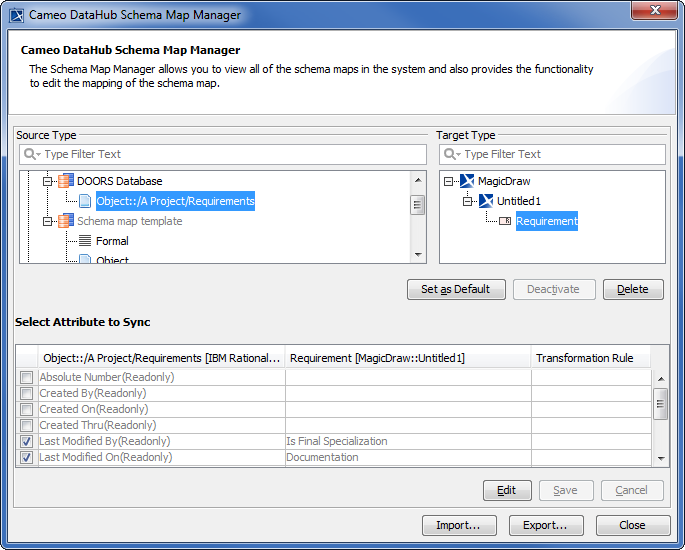Image resolution: width=685 pixels, height=550 pixels.
Task: Click the Untitled1 project icon
Action: tap(486, 201)
